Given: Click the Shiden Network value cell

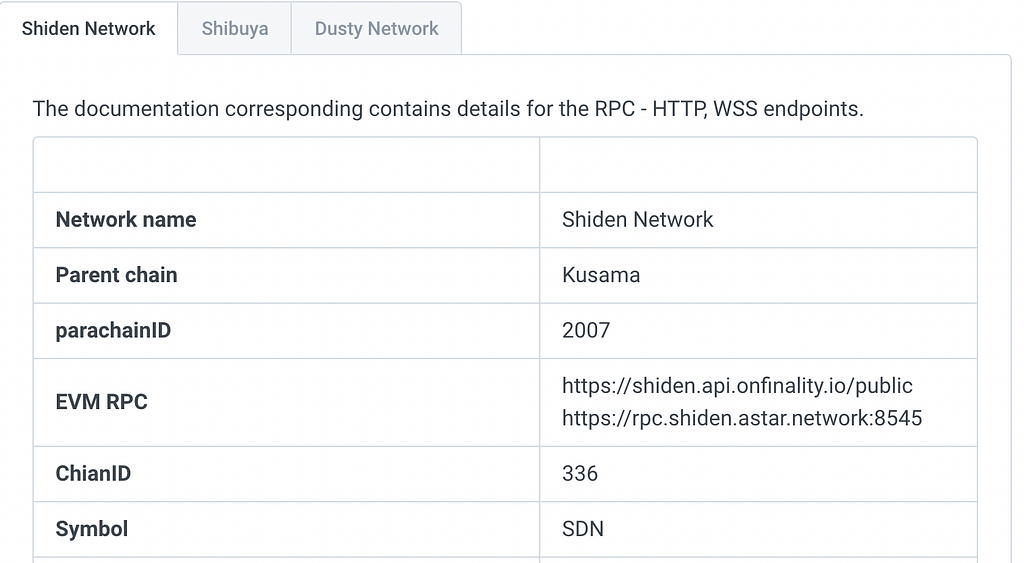Looking at the screenshot, I should pos(758,219).
